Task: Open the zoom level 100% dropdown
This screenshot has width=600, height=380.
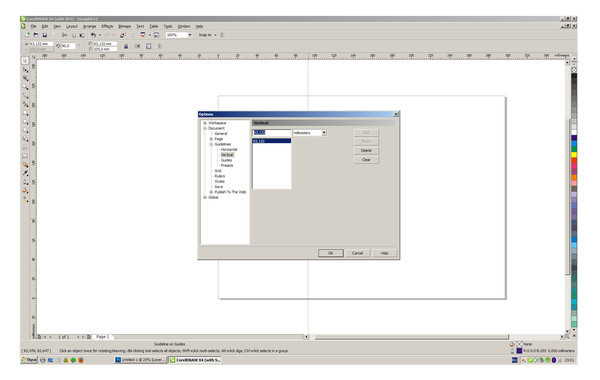Action: (x=190, y=35)
